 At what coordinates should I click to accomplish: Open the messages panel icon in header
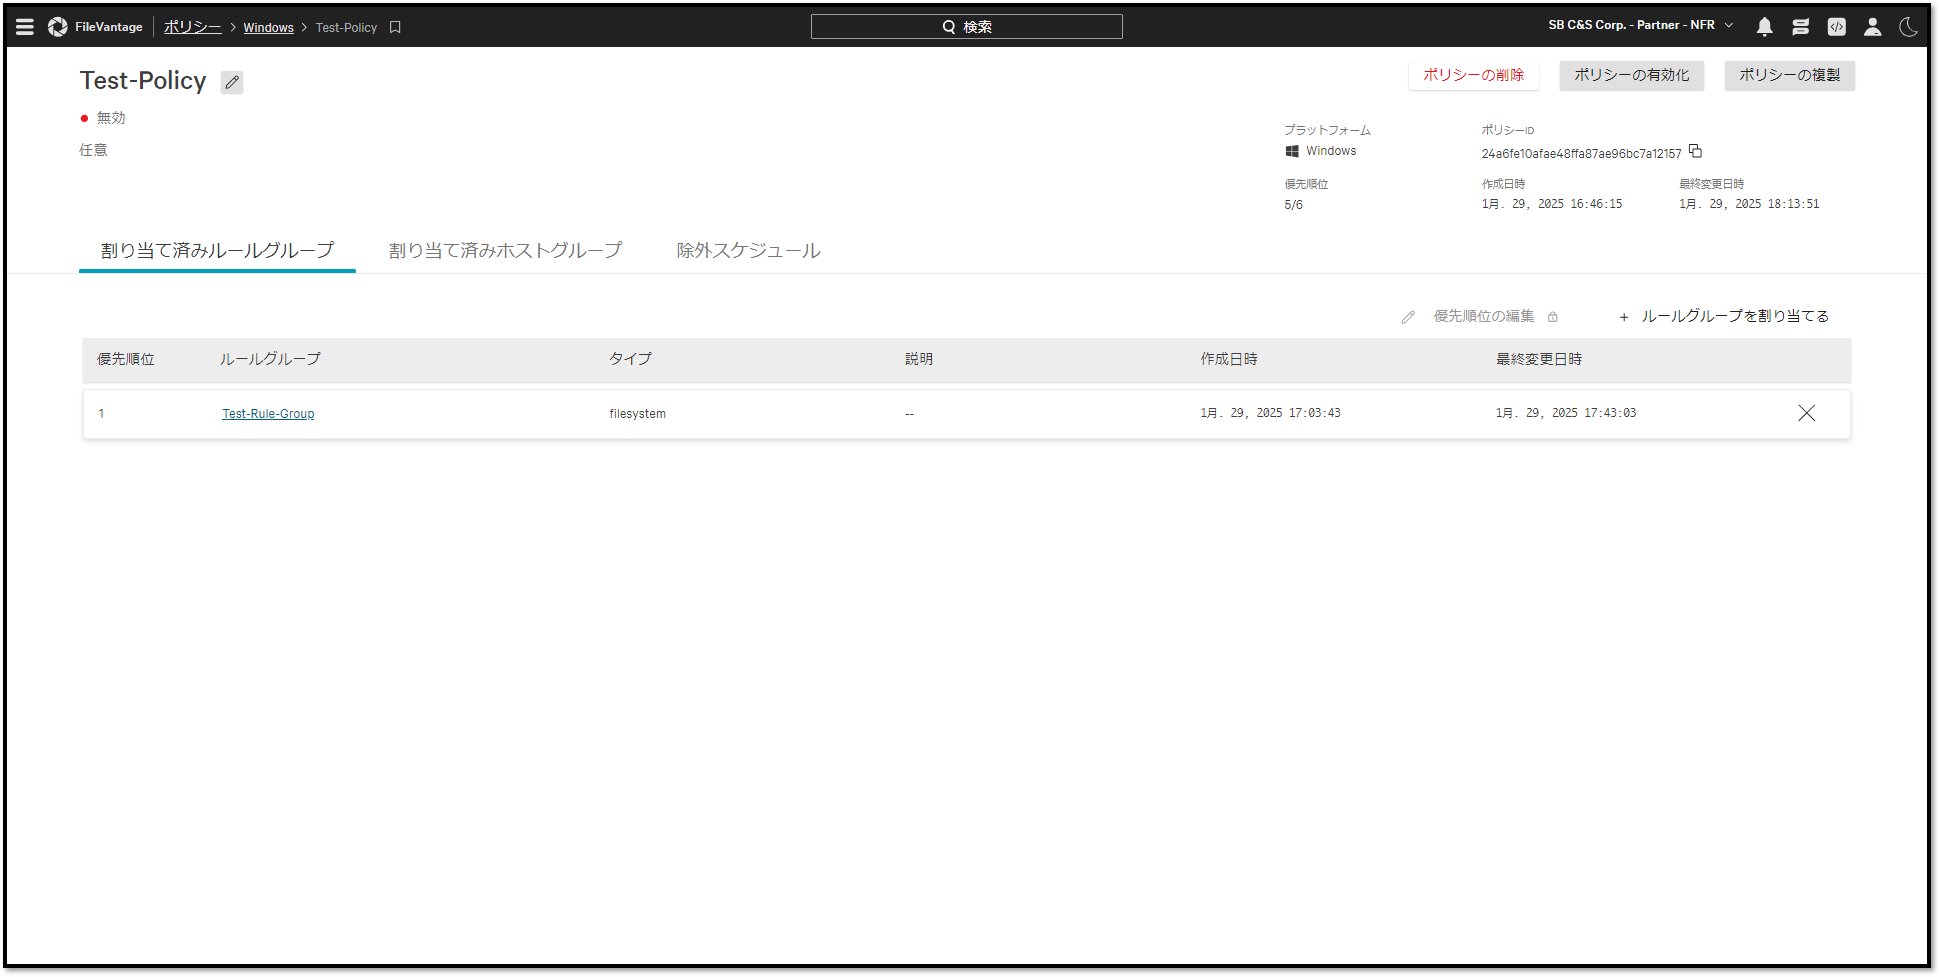click(x=1801, y=27)
